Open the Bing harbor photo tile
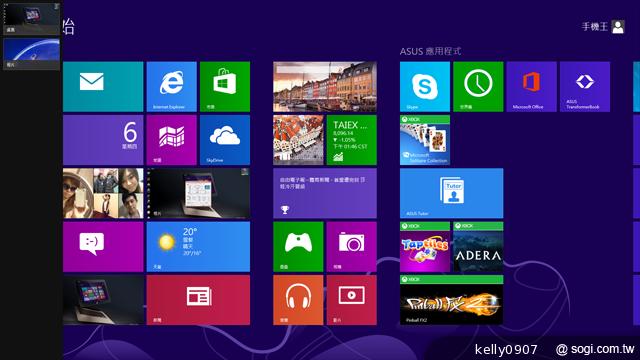Image resolution: width=640 pixels, height=360 pixels. (325, 87)
